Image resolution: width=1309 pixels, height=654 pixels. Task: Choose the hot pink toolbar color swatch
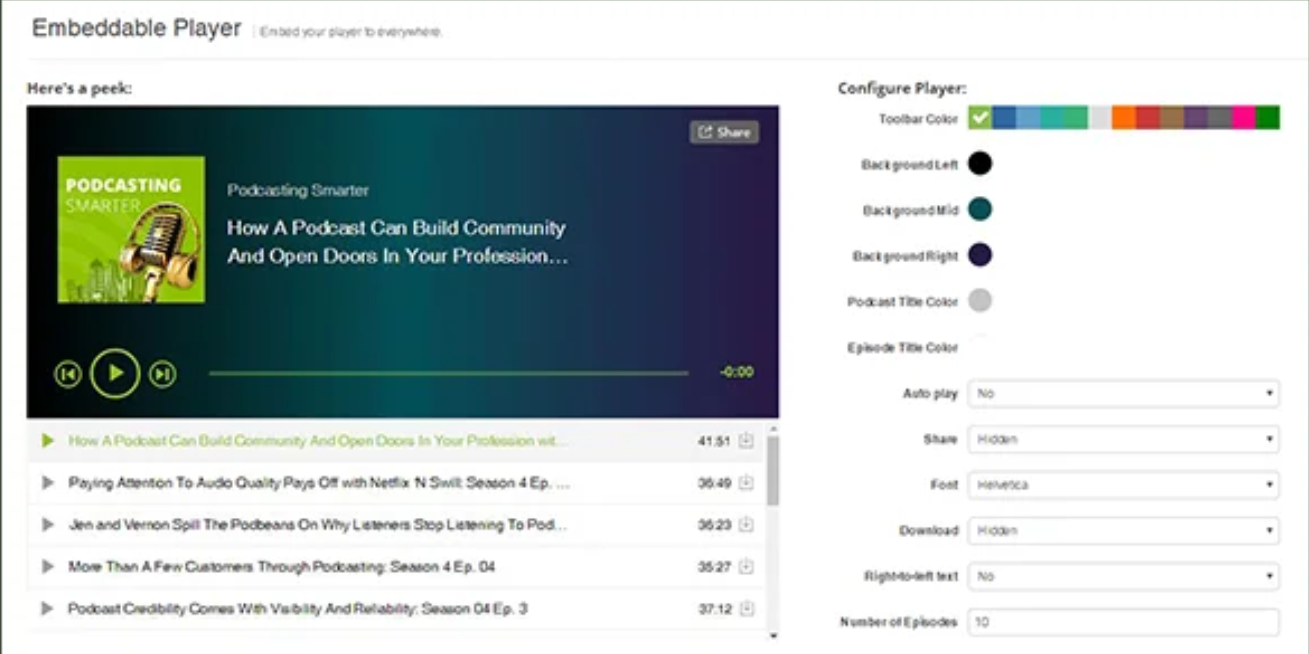[1243, 118]
